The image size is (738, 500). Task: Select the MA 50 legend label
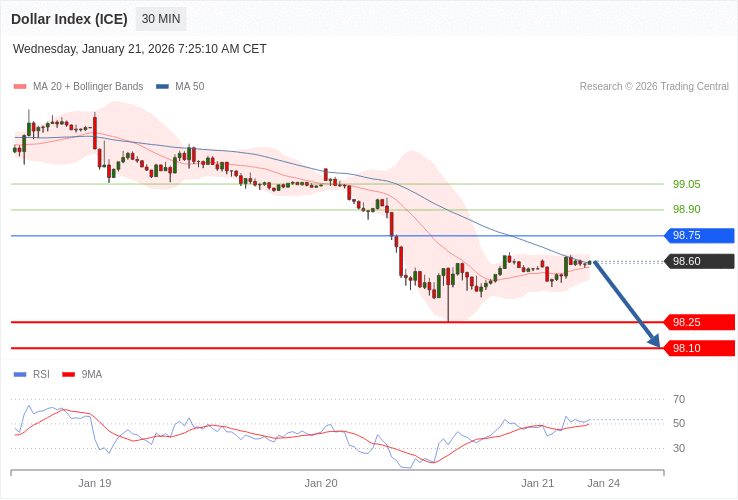[x=190, y=87]
